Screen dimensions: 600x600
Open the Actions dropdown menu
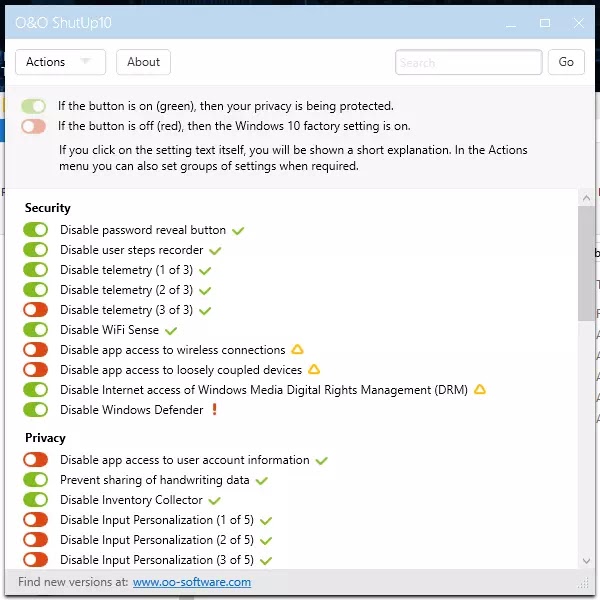(x=60, y=62)
